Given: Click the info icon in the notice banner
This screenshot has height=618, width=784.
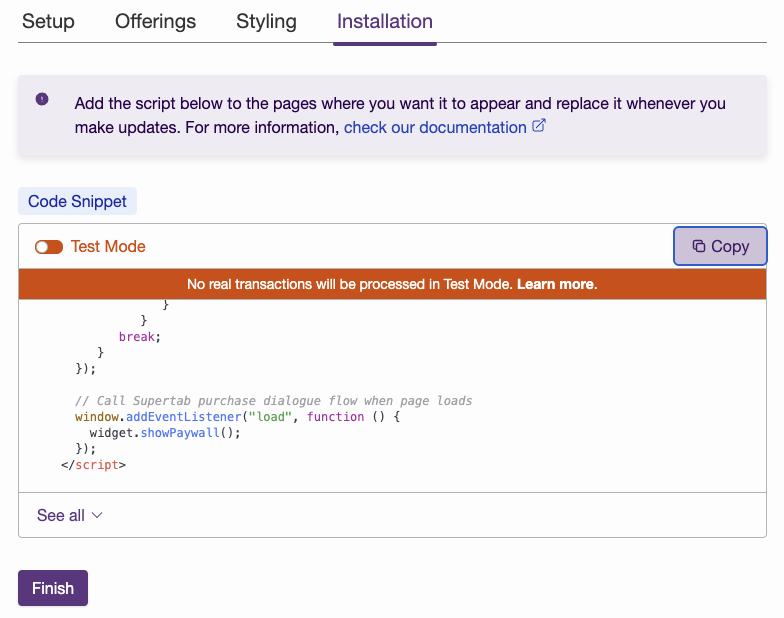Looking at the screenshot, I should [x=42, y=99].
